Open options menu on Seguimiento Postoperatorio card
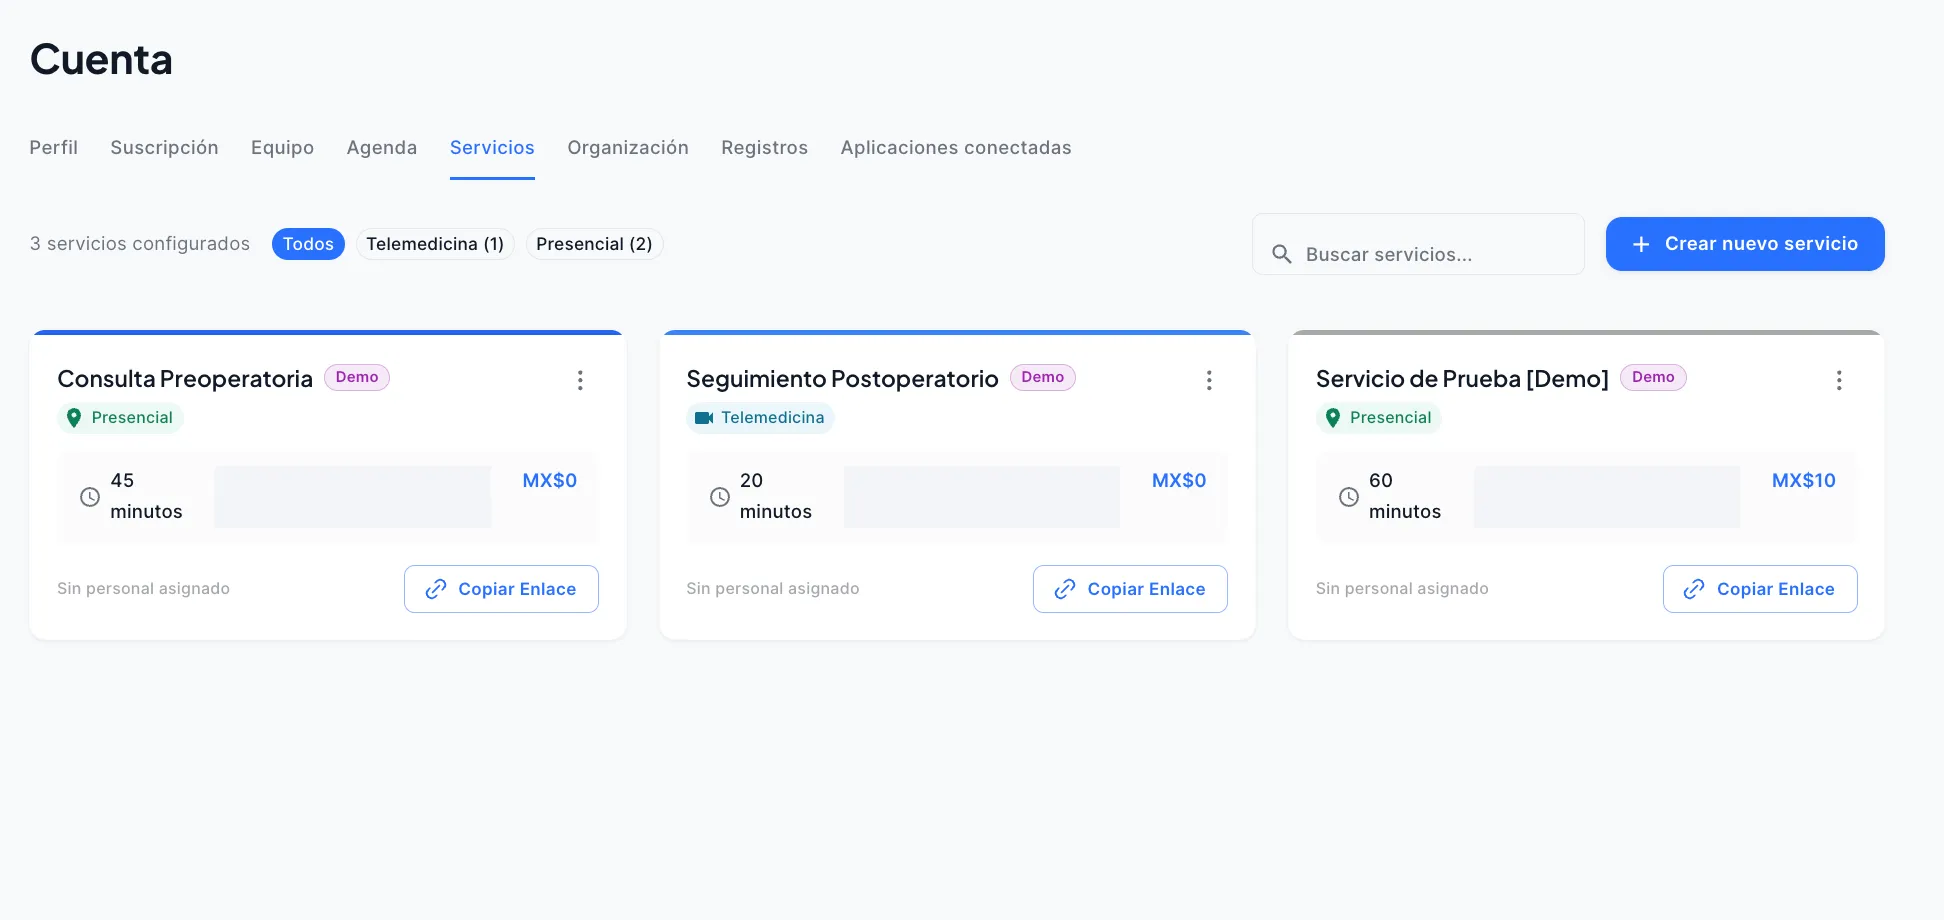 [1209, 380]
